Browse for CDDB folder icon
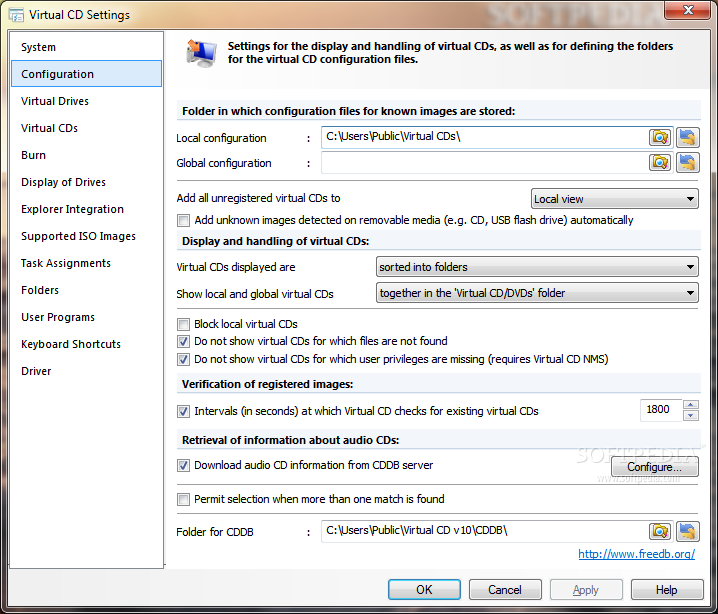The width and height of the screenshot is (718, 614). point(660,531)
